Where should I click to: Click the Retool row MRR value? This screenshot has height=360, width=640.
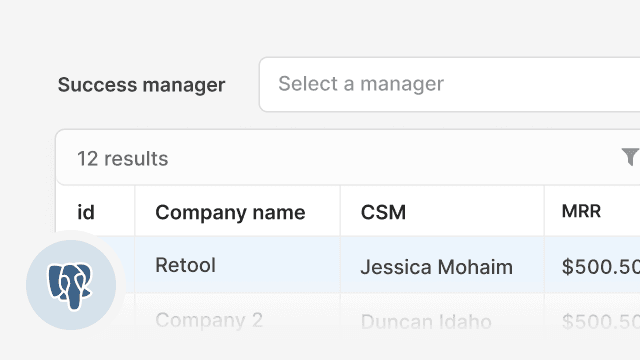(600, 267)
